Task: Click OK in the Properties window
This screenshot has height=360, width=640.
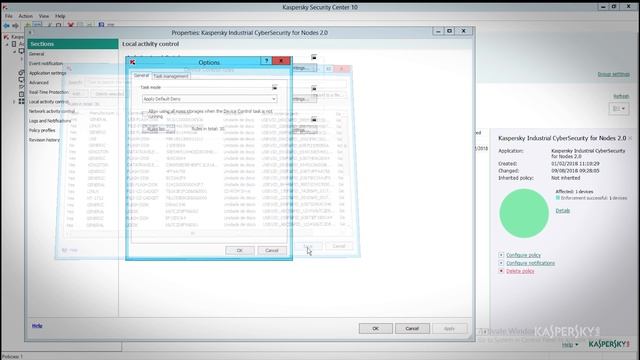Action: pos(376,329)
